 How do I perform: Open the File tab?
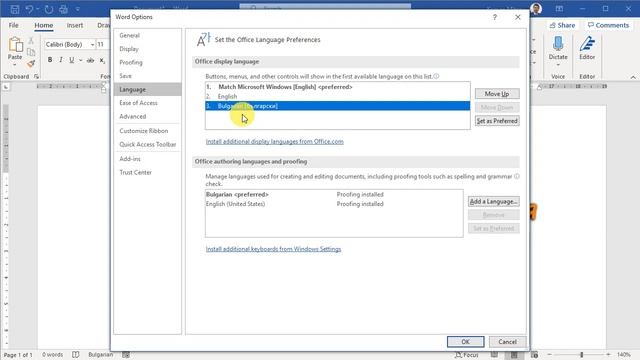click(x=13, y=25)
